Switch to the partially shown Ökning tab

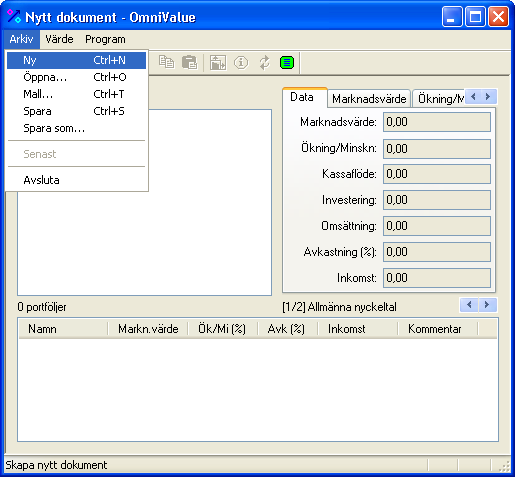pos(438,99)
